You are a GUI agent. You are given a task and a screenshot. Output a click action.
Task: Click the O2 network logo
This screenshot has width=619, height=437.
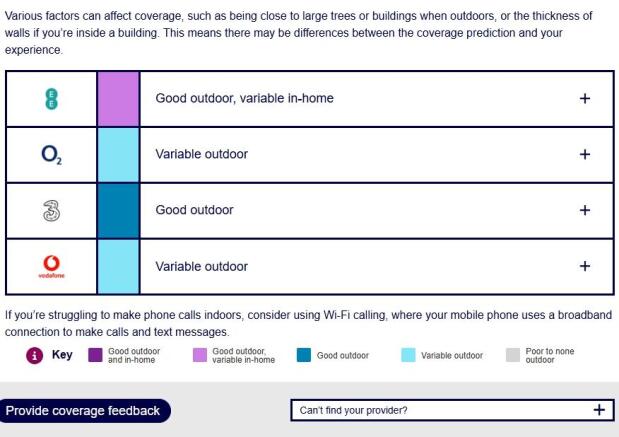[x=51, y=155]
